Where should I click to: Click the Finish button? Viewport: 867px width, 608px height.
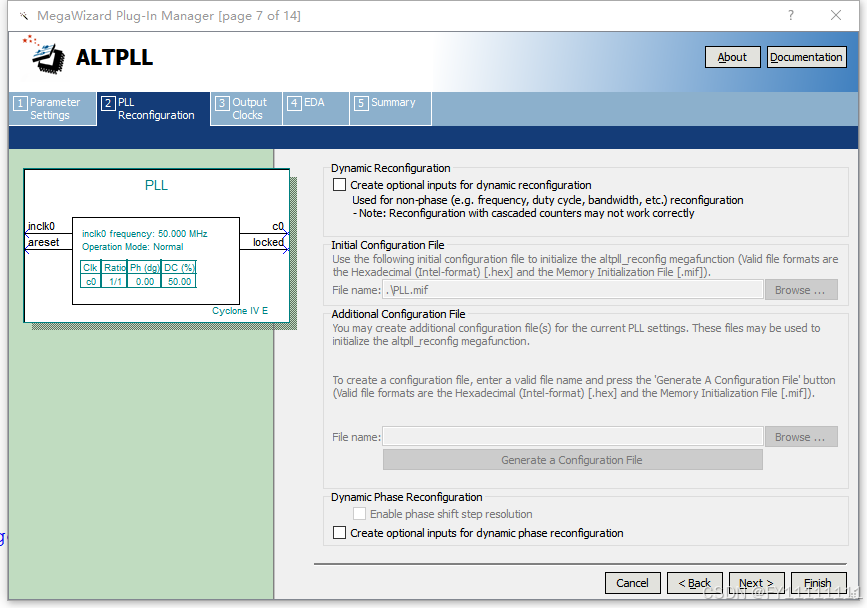pyautogui.click(x=818, y=583)
